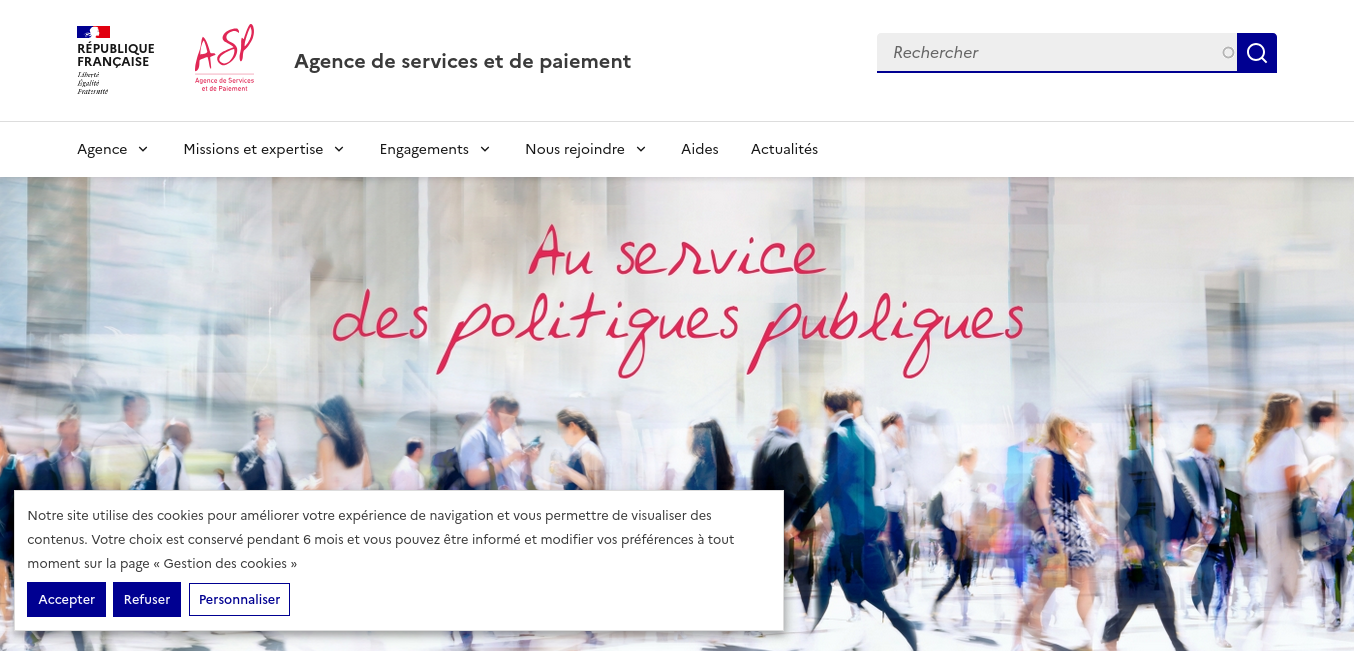The image size is (1366, 651).
Task: Click the Agence de services et de paiement title
Action: click(462, 61)
